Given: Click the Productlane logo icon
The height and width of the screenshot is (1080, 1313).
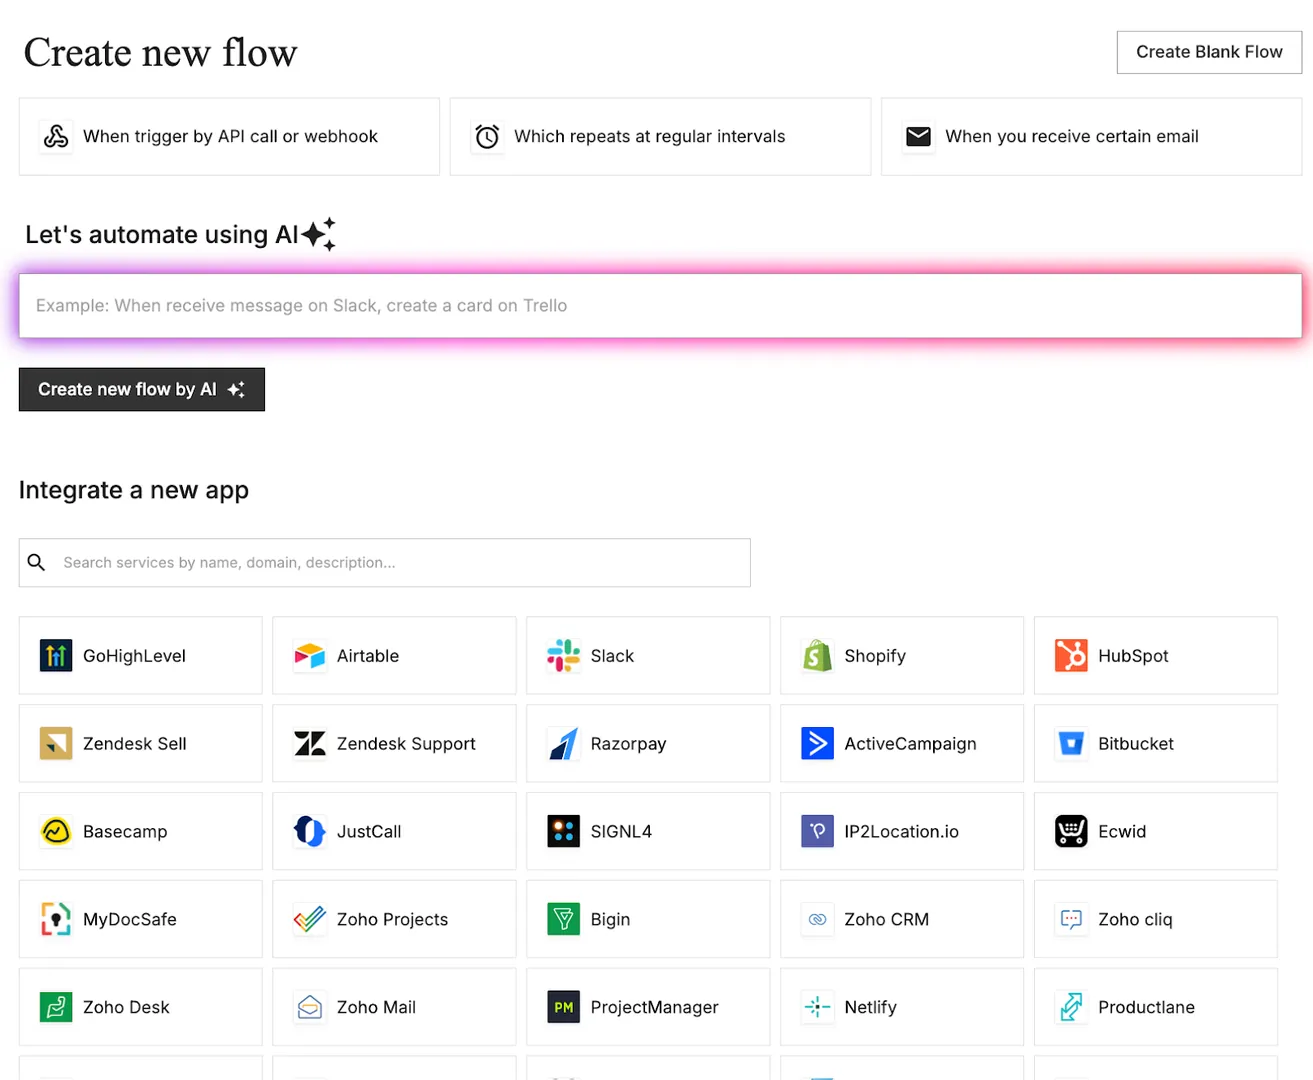Looking at the screenshot, I should [x=1071, y=1008].
